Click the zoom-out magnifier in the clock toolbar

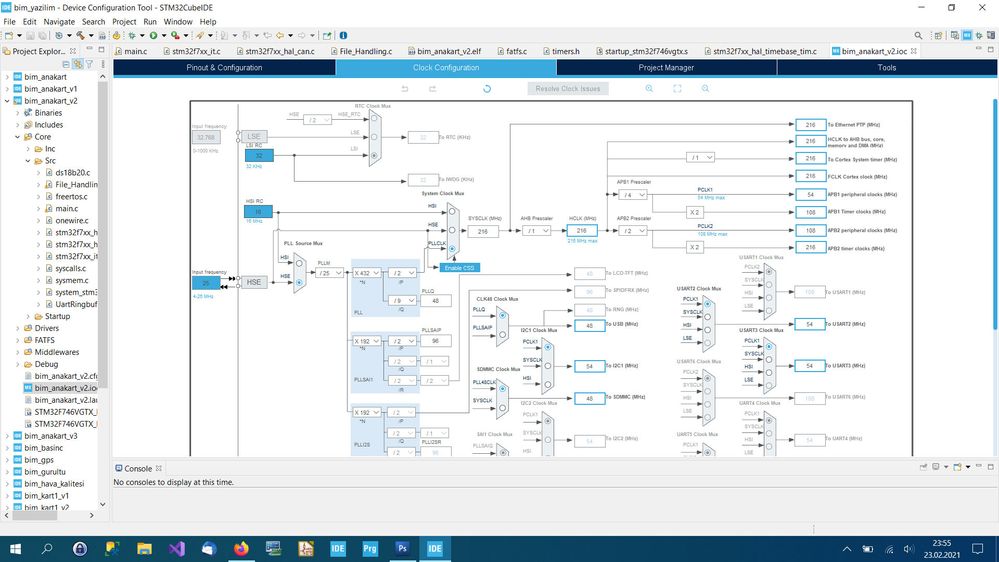coord(705,89)
